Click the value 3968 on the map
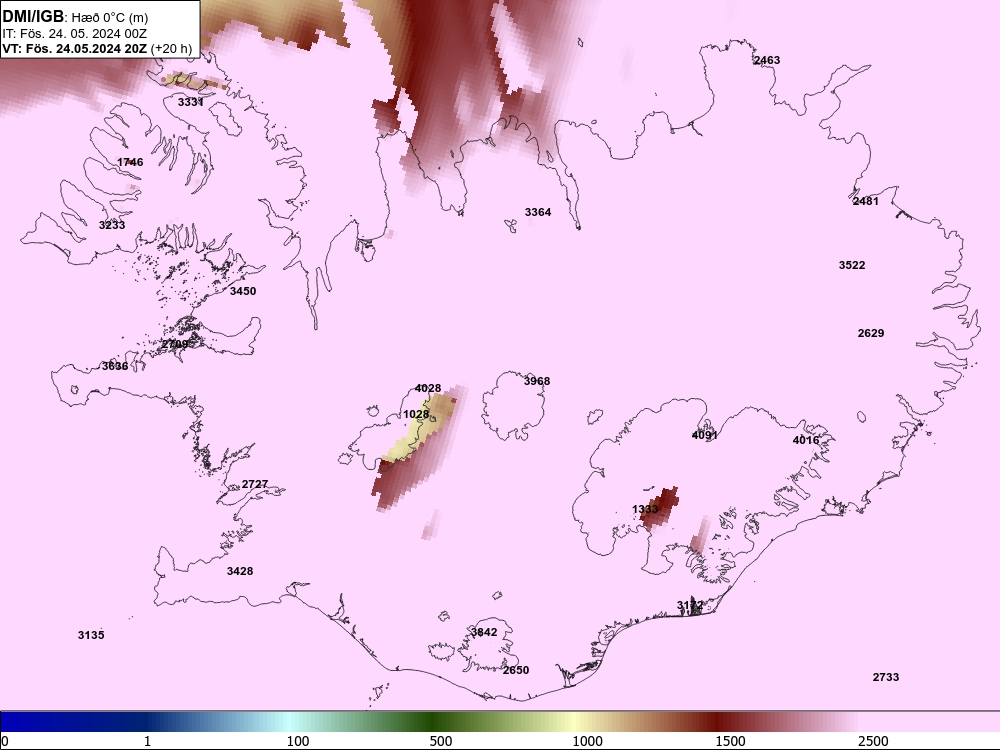The width and height of the screenshot is (1000, 750). point(537,381)
